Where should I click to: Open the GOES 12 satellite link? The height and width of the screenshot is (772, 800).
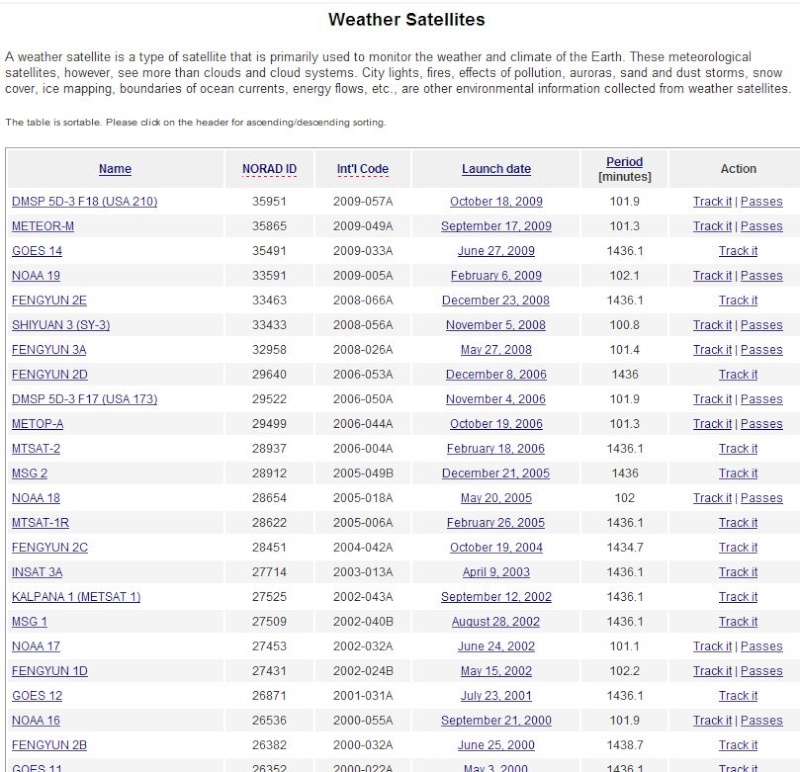click(37, 696)
